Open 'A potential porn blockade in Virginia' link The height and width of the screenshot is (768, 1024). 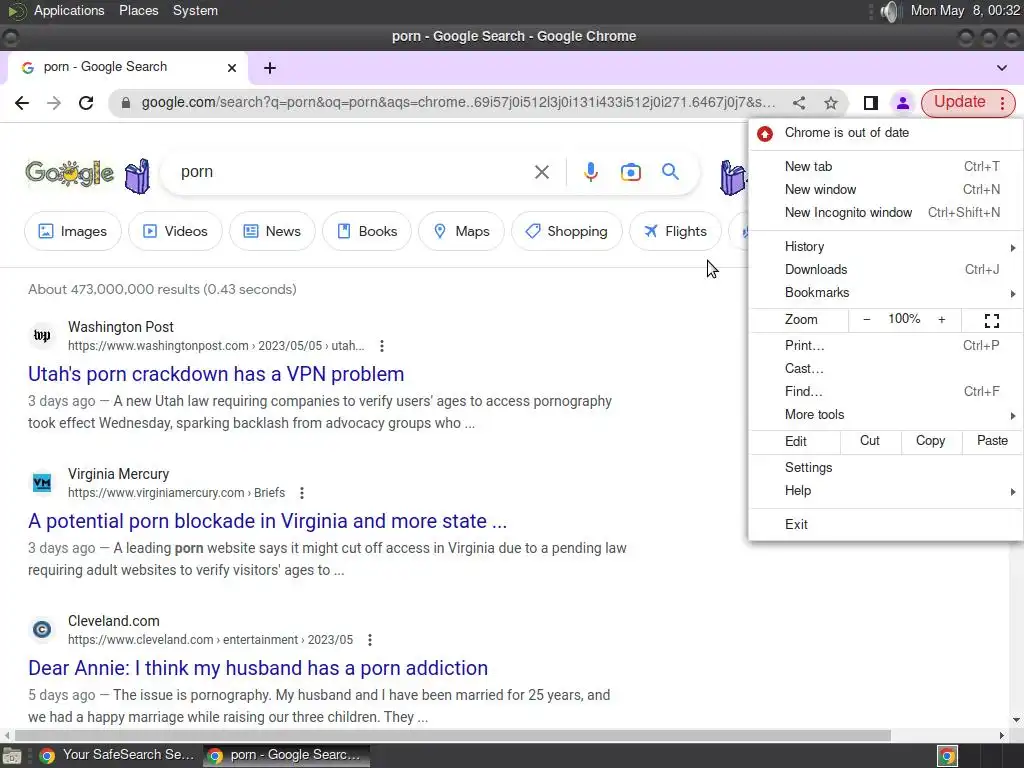(x=267, y=521)
